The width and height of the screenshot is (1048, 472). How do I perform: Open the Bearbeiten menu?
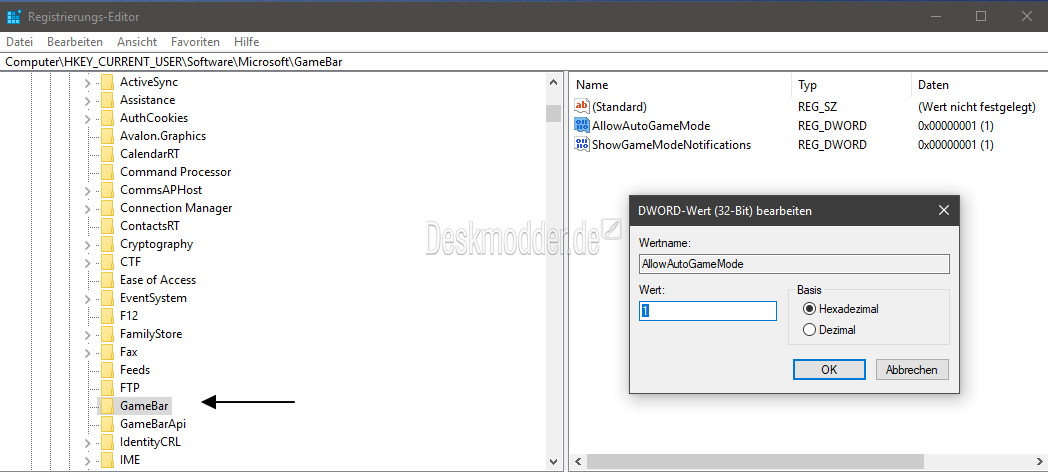pos(75,41)
